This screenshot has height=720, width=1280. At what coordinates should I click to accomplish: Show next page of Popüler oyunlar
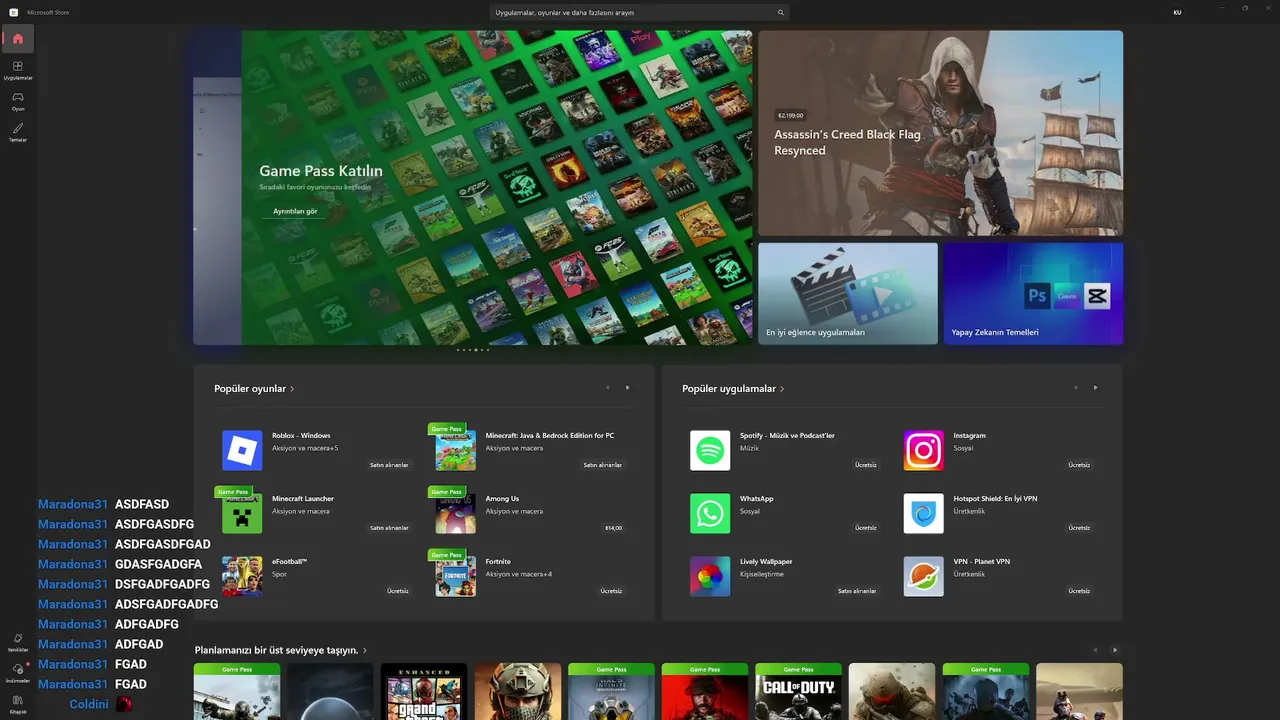coord(627,388)
